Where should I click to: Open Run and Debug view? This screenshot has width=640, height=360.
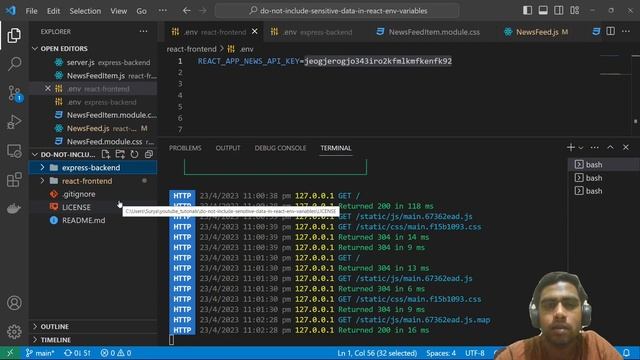pyautogui.click(x=14, y=122)
